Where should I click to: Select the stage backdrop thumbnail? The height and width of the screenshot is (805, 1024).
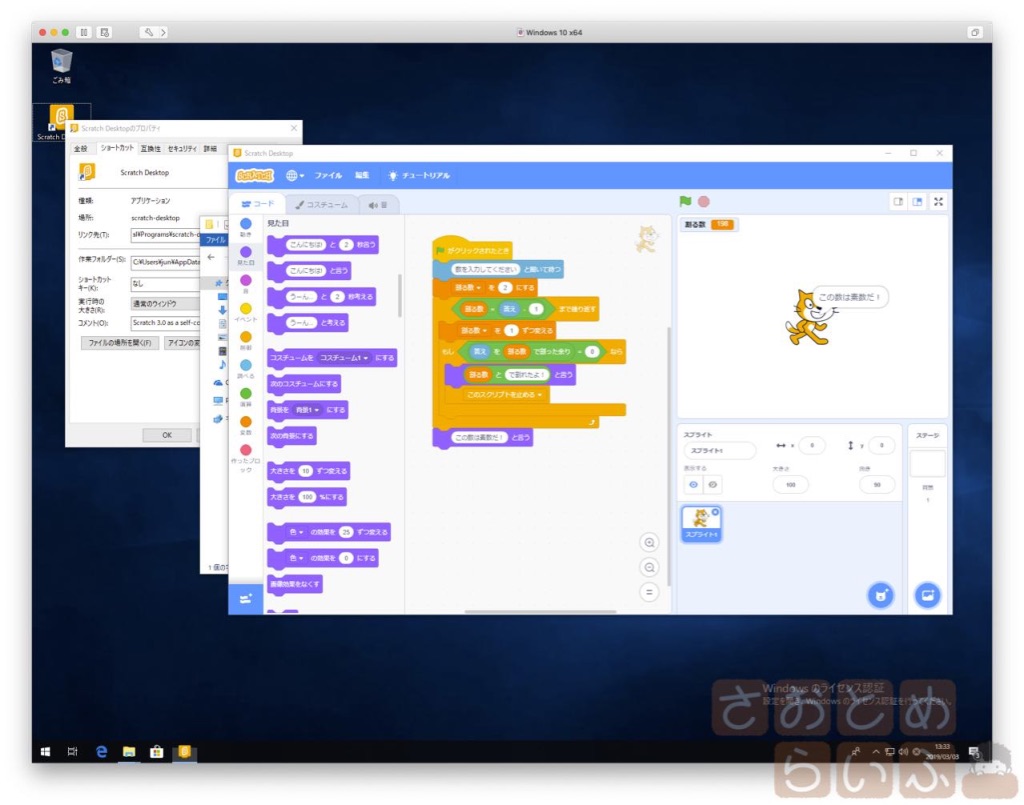(927, 464)
